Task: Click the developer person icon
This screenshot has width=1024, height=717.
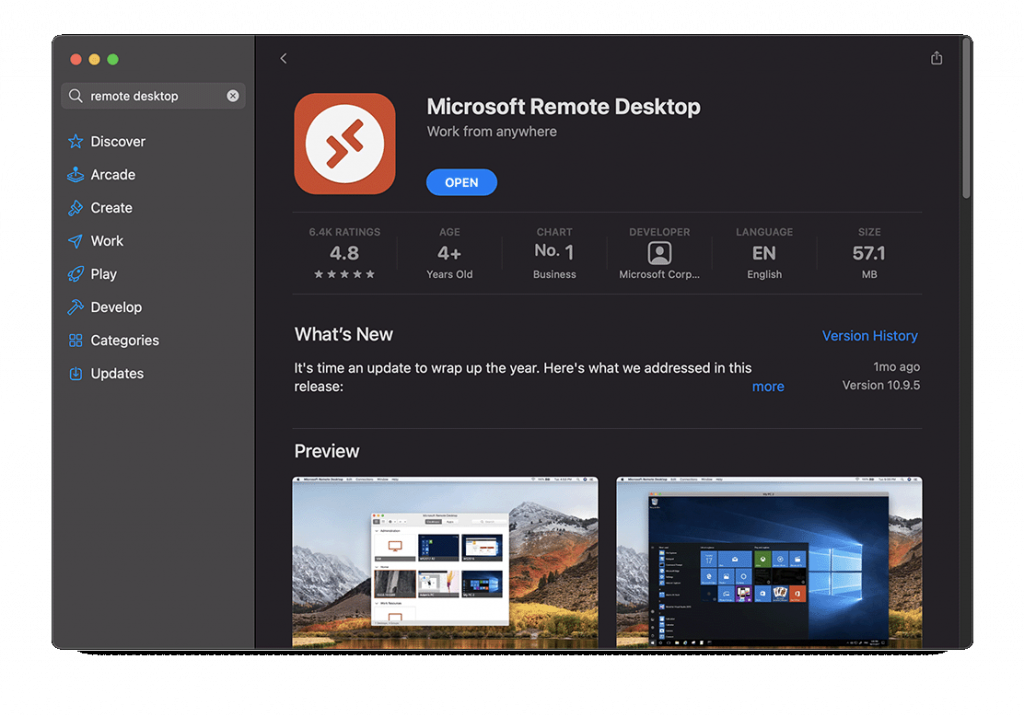Action: pos(660,253)
